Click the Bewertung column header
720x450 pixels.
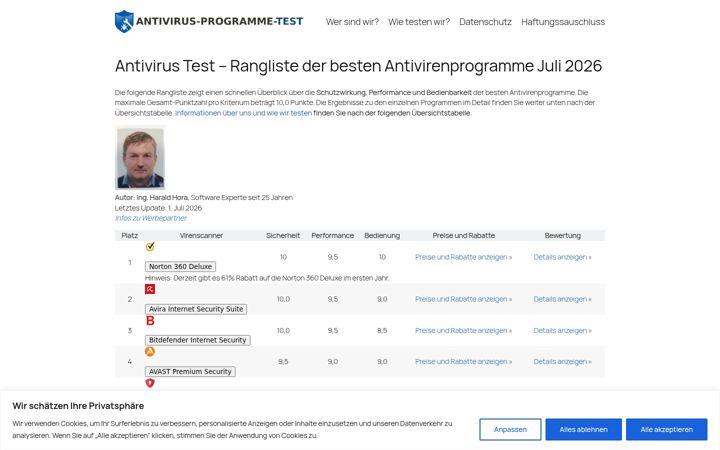[562, 236]
